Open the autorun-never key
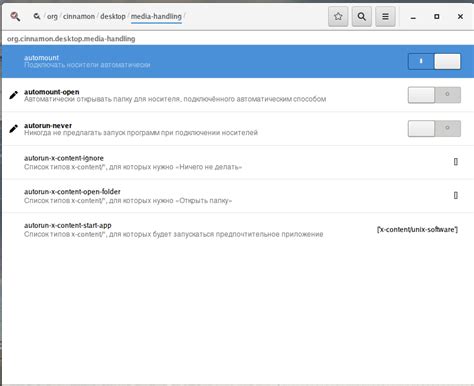Image resolution: width=474 pixels, height=386 pixels. point(238,129)
